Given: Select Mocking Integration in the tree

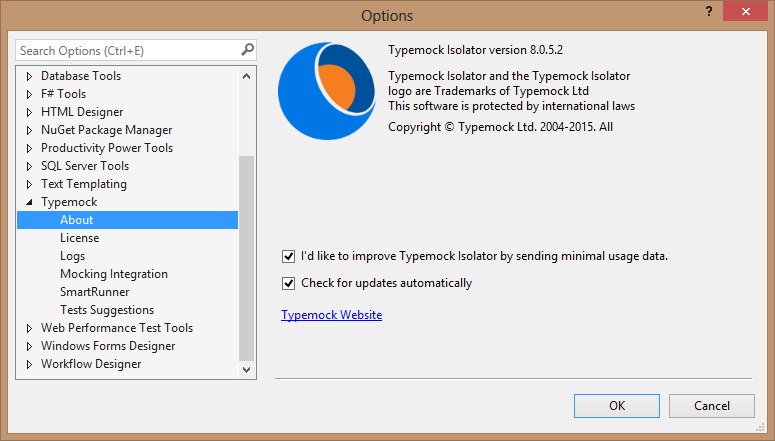Looking at the screenshot, I should 113,274.
